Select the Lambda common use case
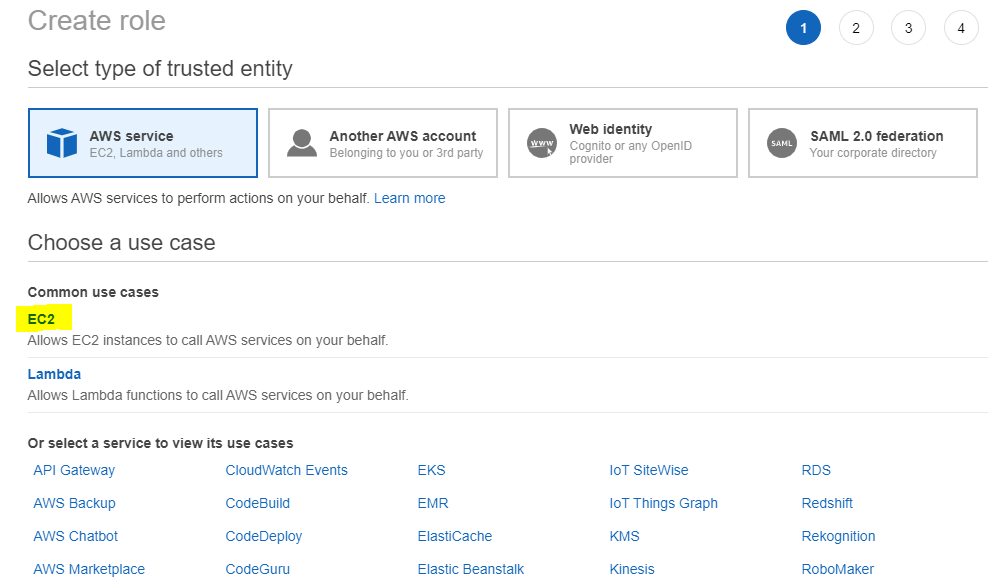Screen dimensions: 1002x581 pos(54,374)
